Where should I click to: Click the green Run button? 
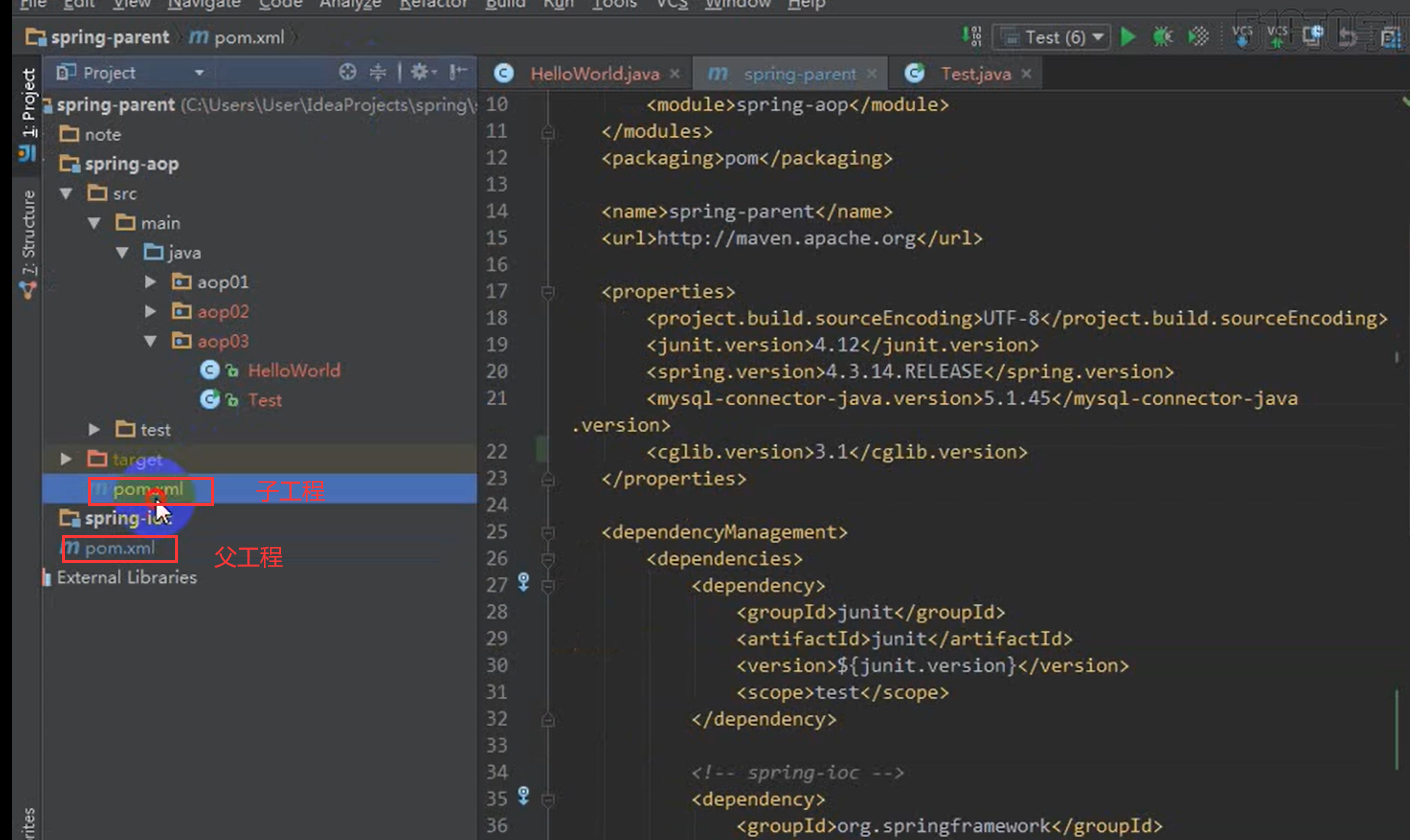(1128, 37)
